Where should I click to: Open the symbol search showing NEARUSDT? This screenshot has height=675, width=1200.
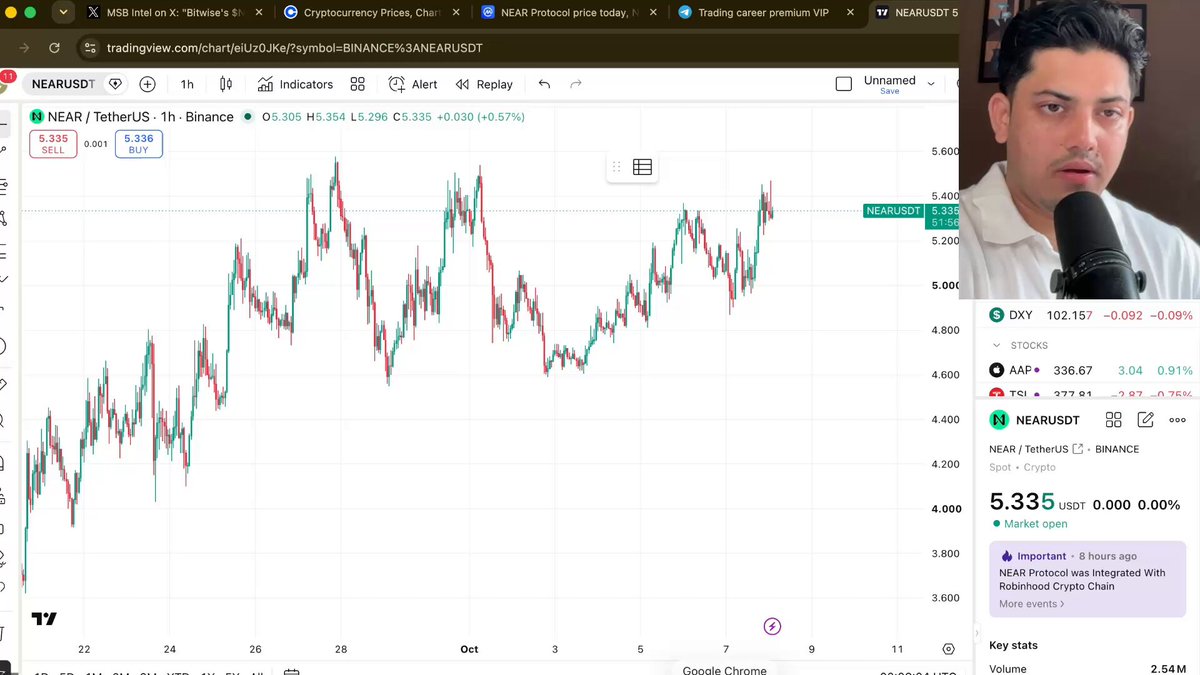pos(63,84)
